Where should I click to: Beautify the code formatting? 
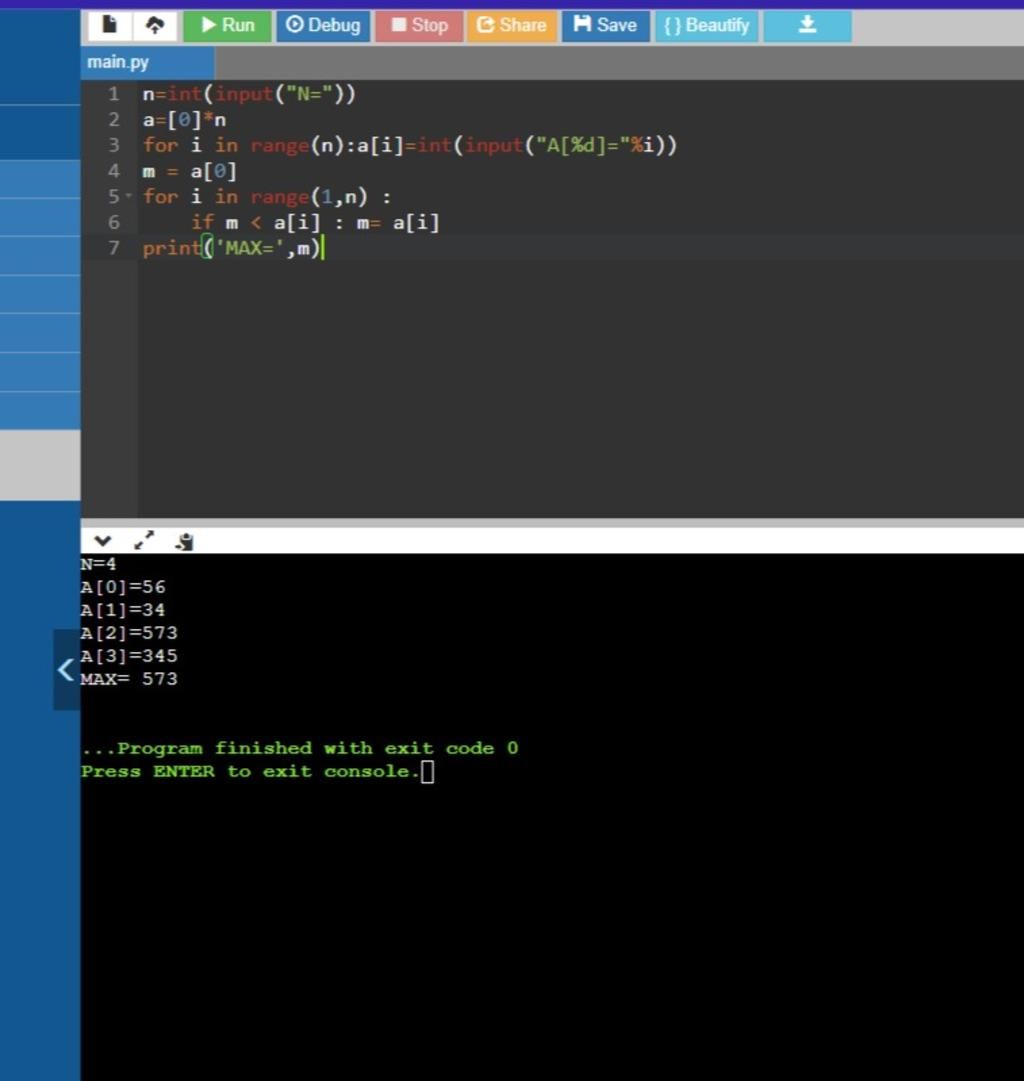pyautogui.click(x=706, y=25)
